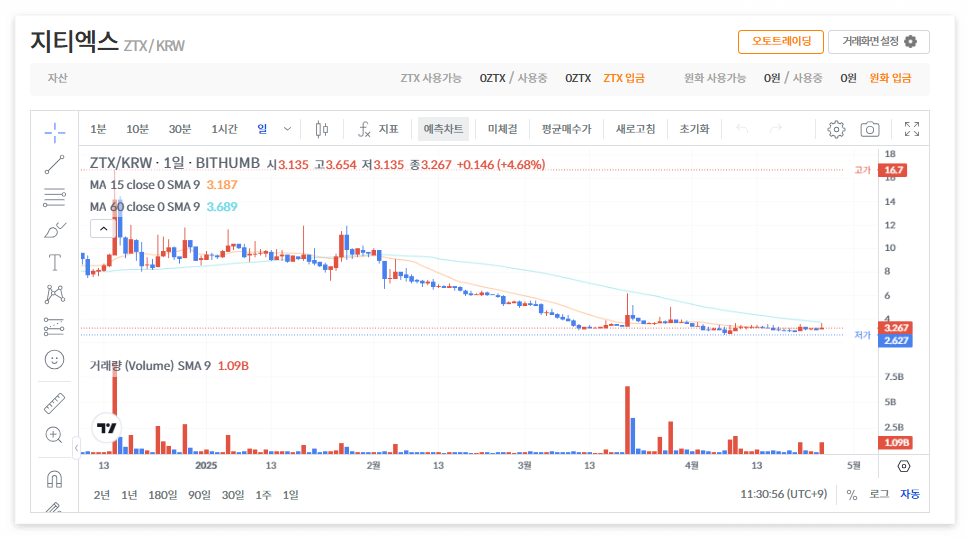The width and height of the screenshot is (970, 539).
Task: Click the 16.7 high price label
Action: (x=893, y=170)
